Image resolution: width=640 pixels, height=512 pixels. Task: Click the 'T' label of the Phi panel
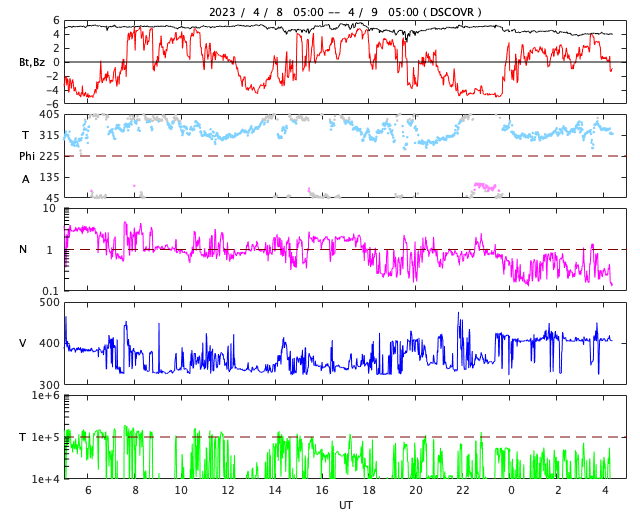25,135
